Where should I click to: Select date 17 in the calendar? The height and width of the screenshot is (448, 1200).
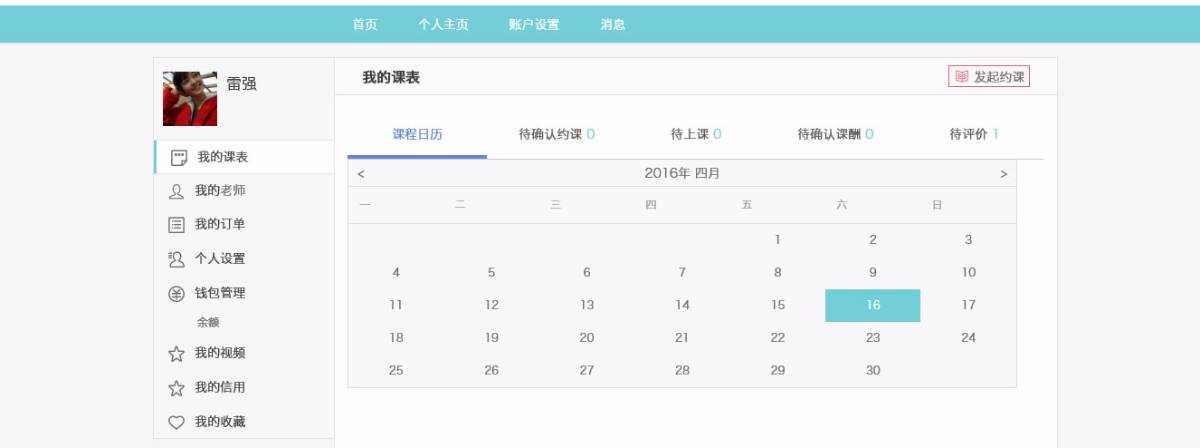pos(968,305)
